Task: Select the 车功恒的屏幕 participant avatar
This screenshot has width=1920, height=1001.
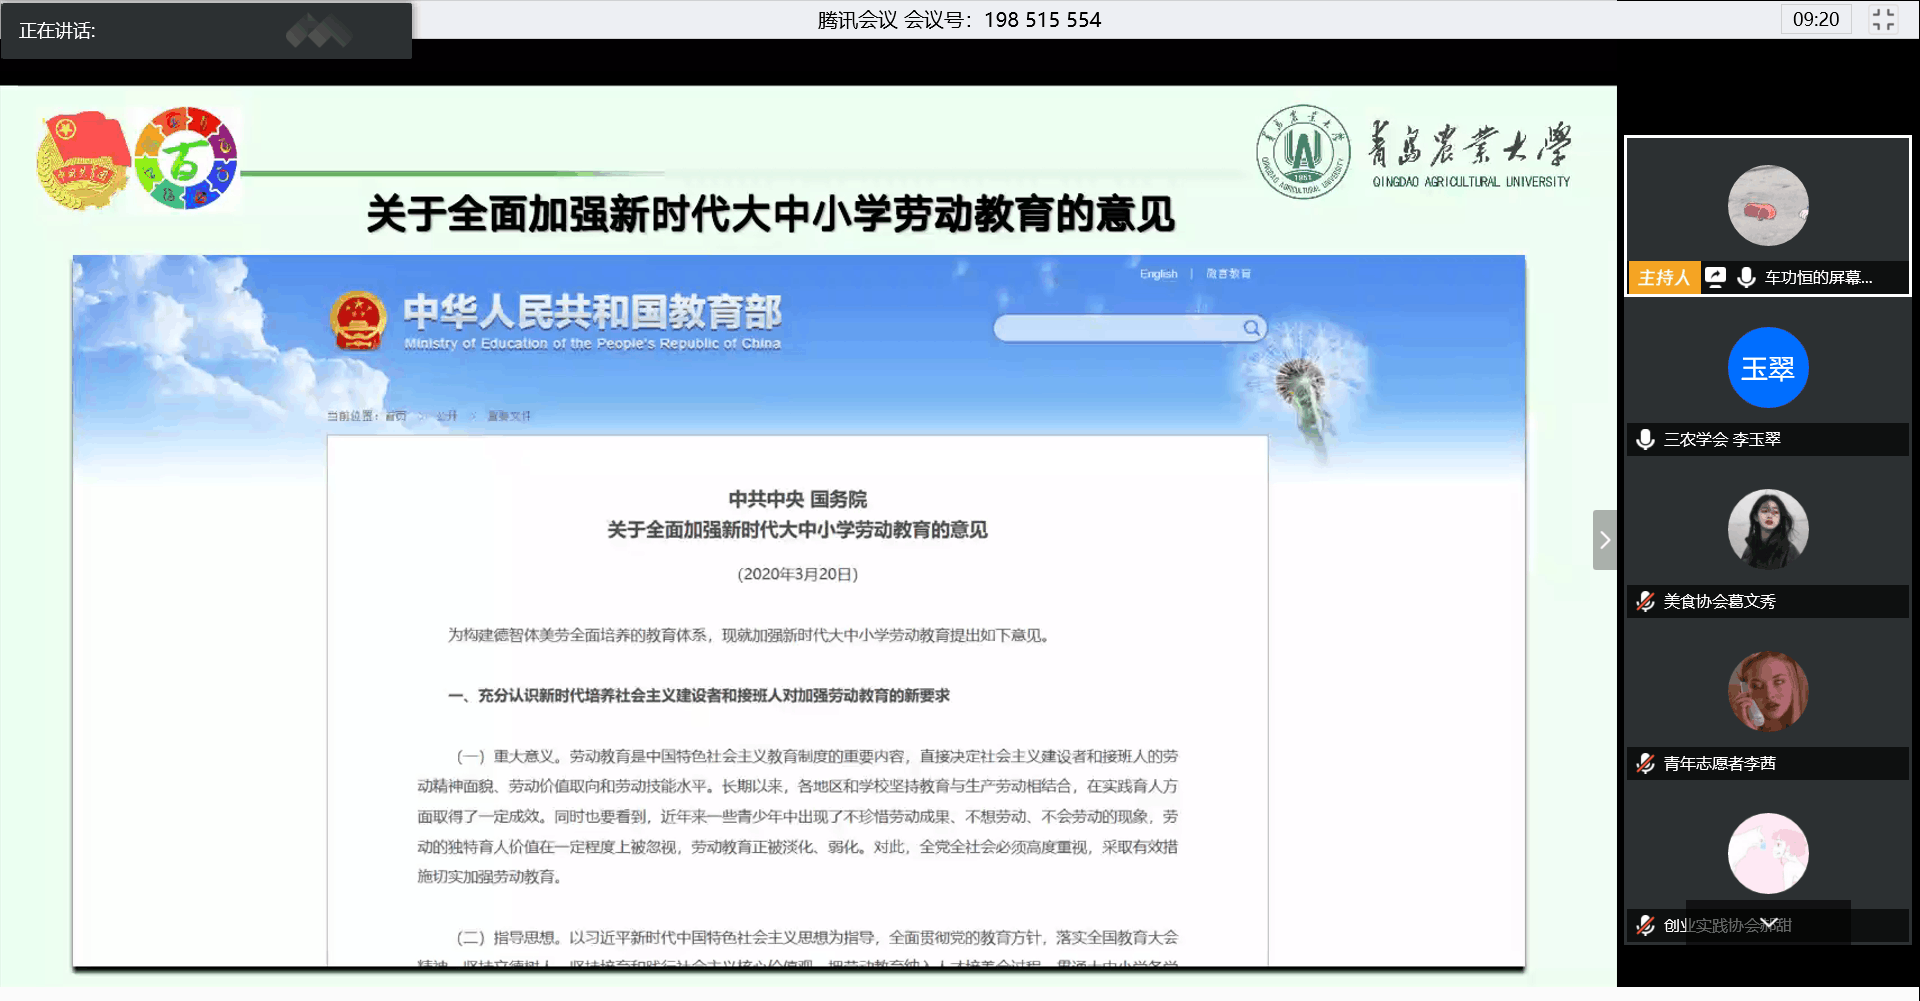Action: 1768,206
